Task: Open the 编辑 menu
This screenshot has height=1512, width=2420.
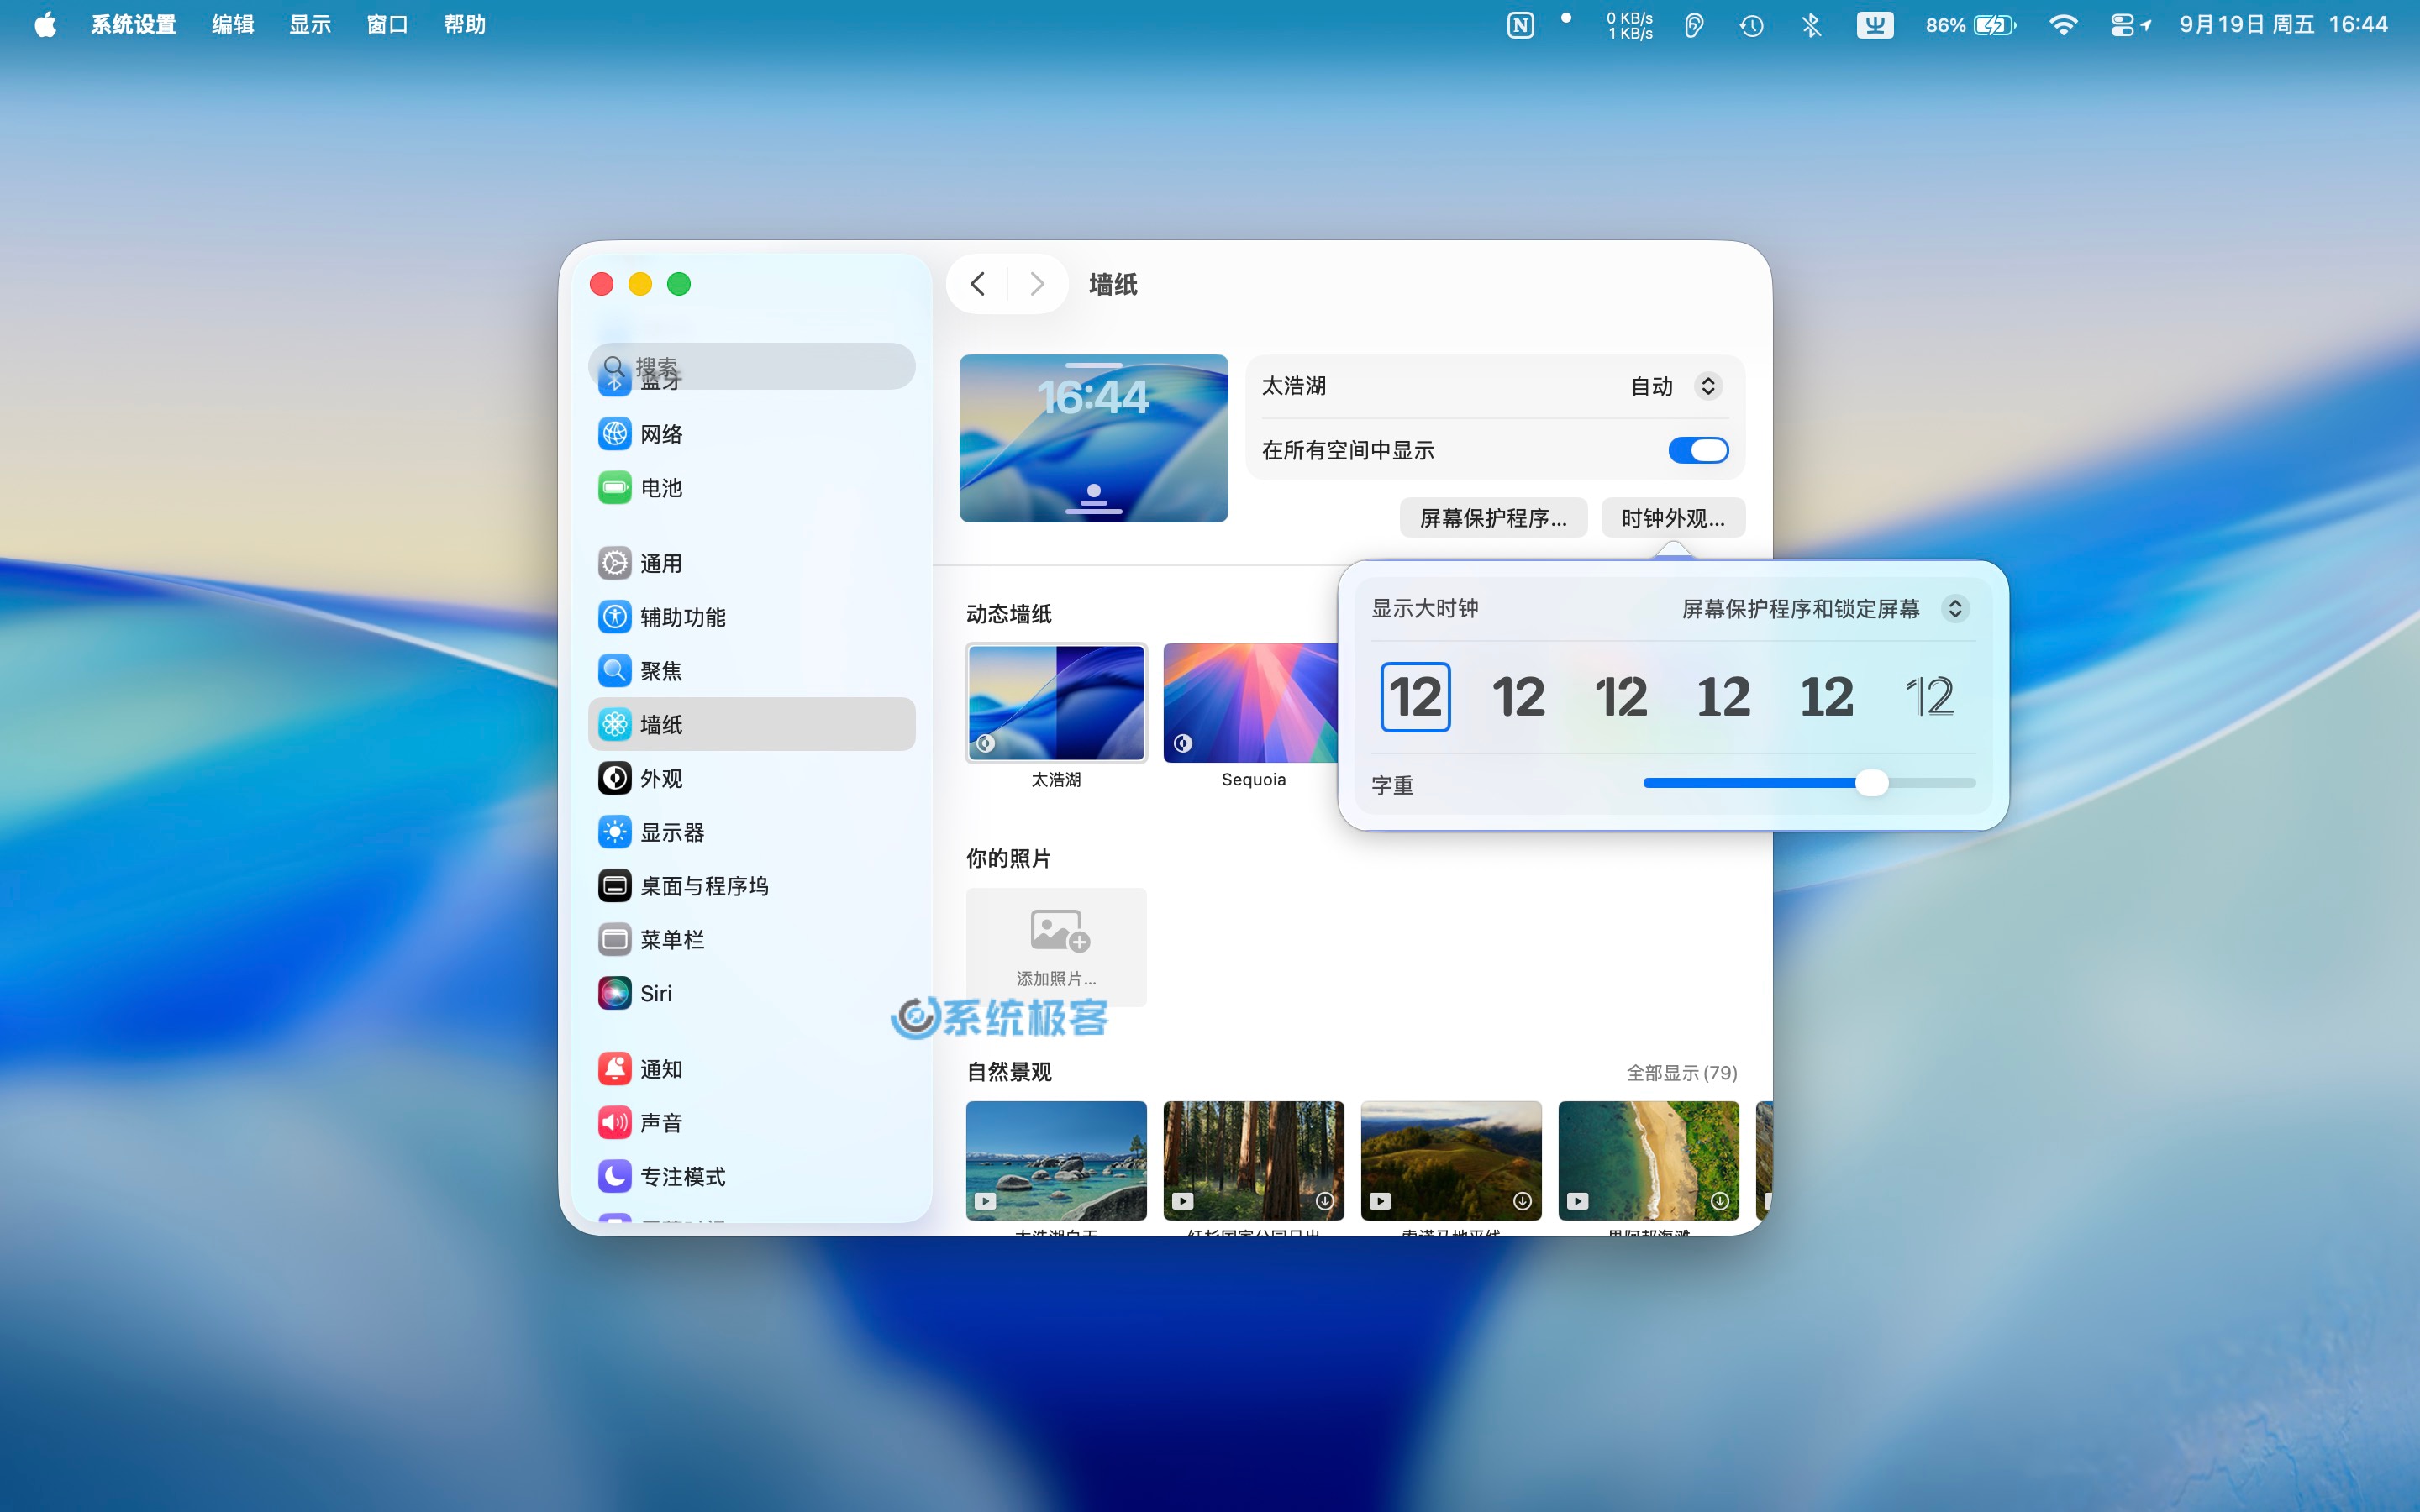Action: [233, 24]
